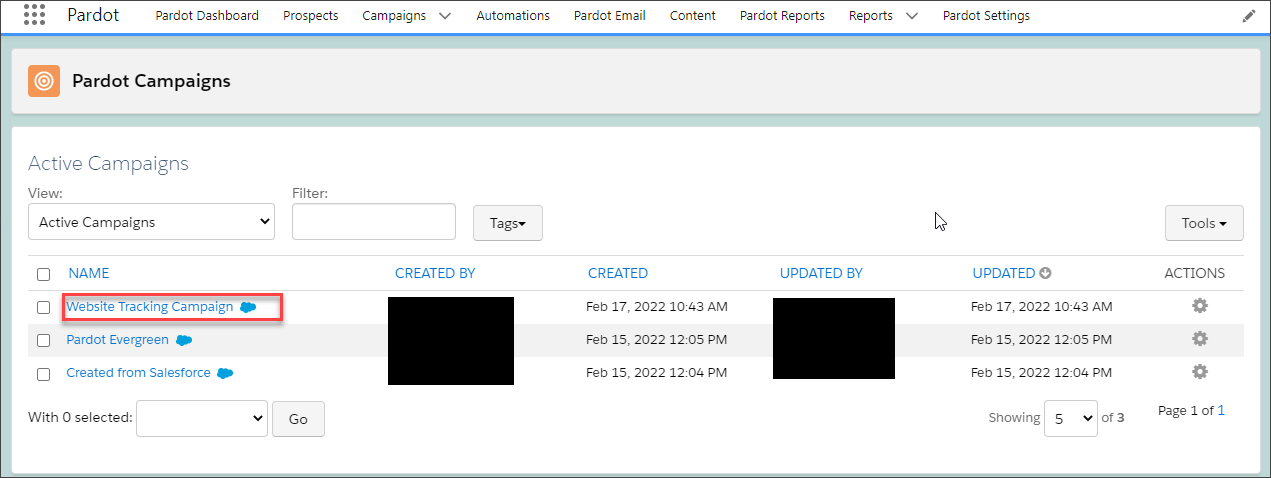Image resolution: width=1271 pixels, height=478 pixels.
Task: Sort by UPDATED column header
Action: [x=1003, y=273]
